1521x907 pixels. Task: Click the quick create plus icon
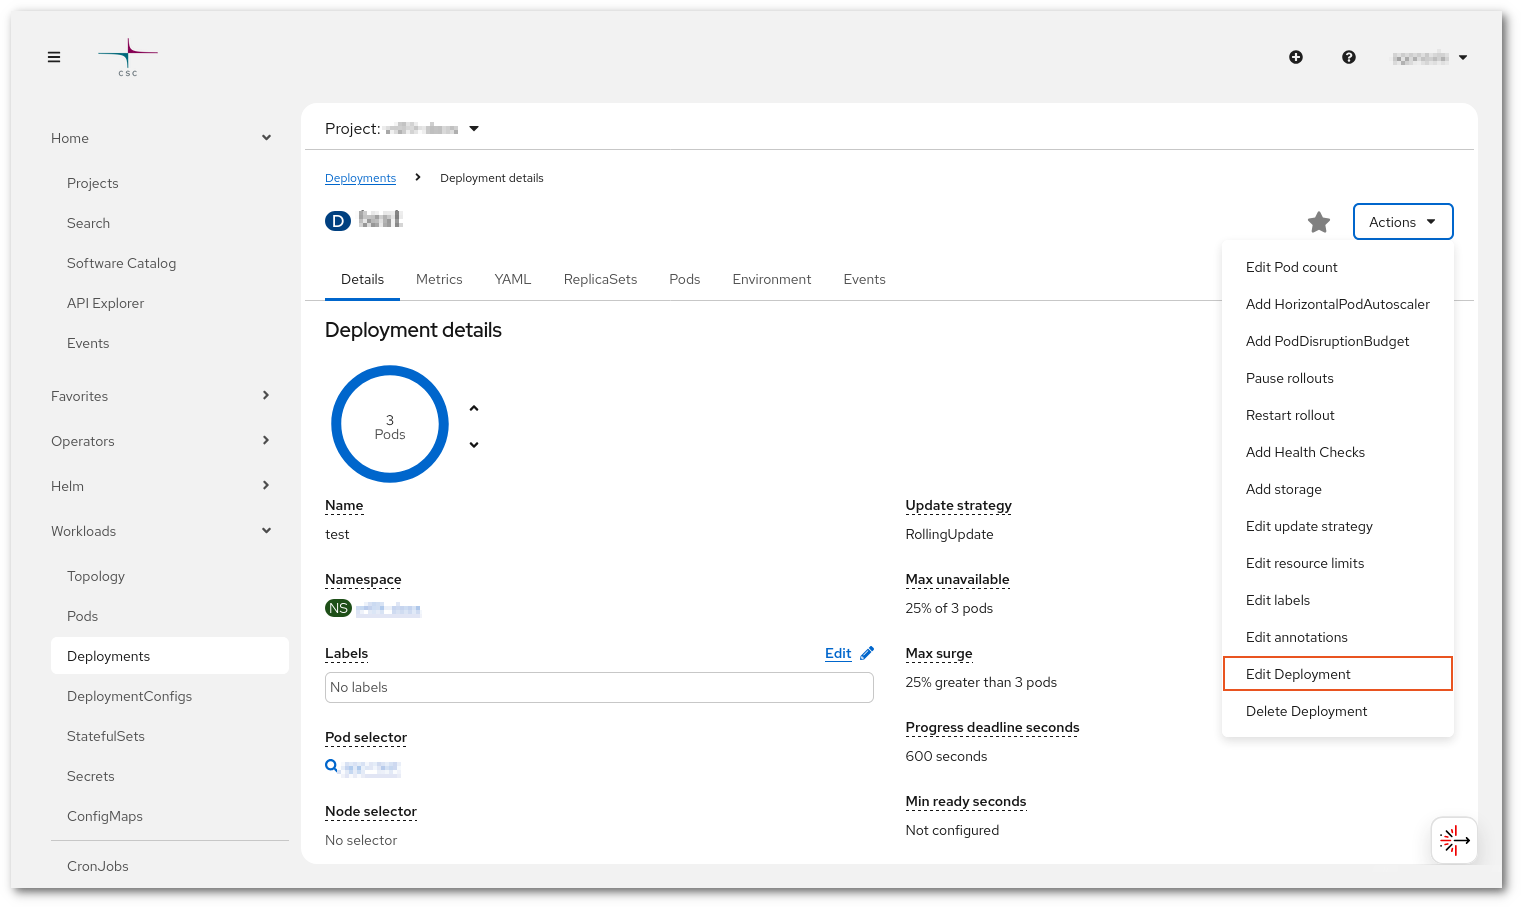coord(1295,57)
